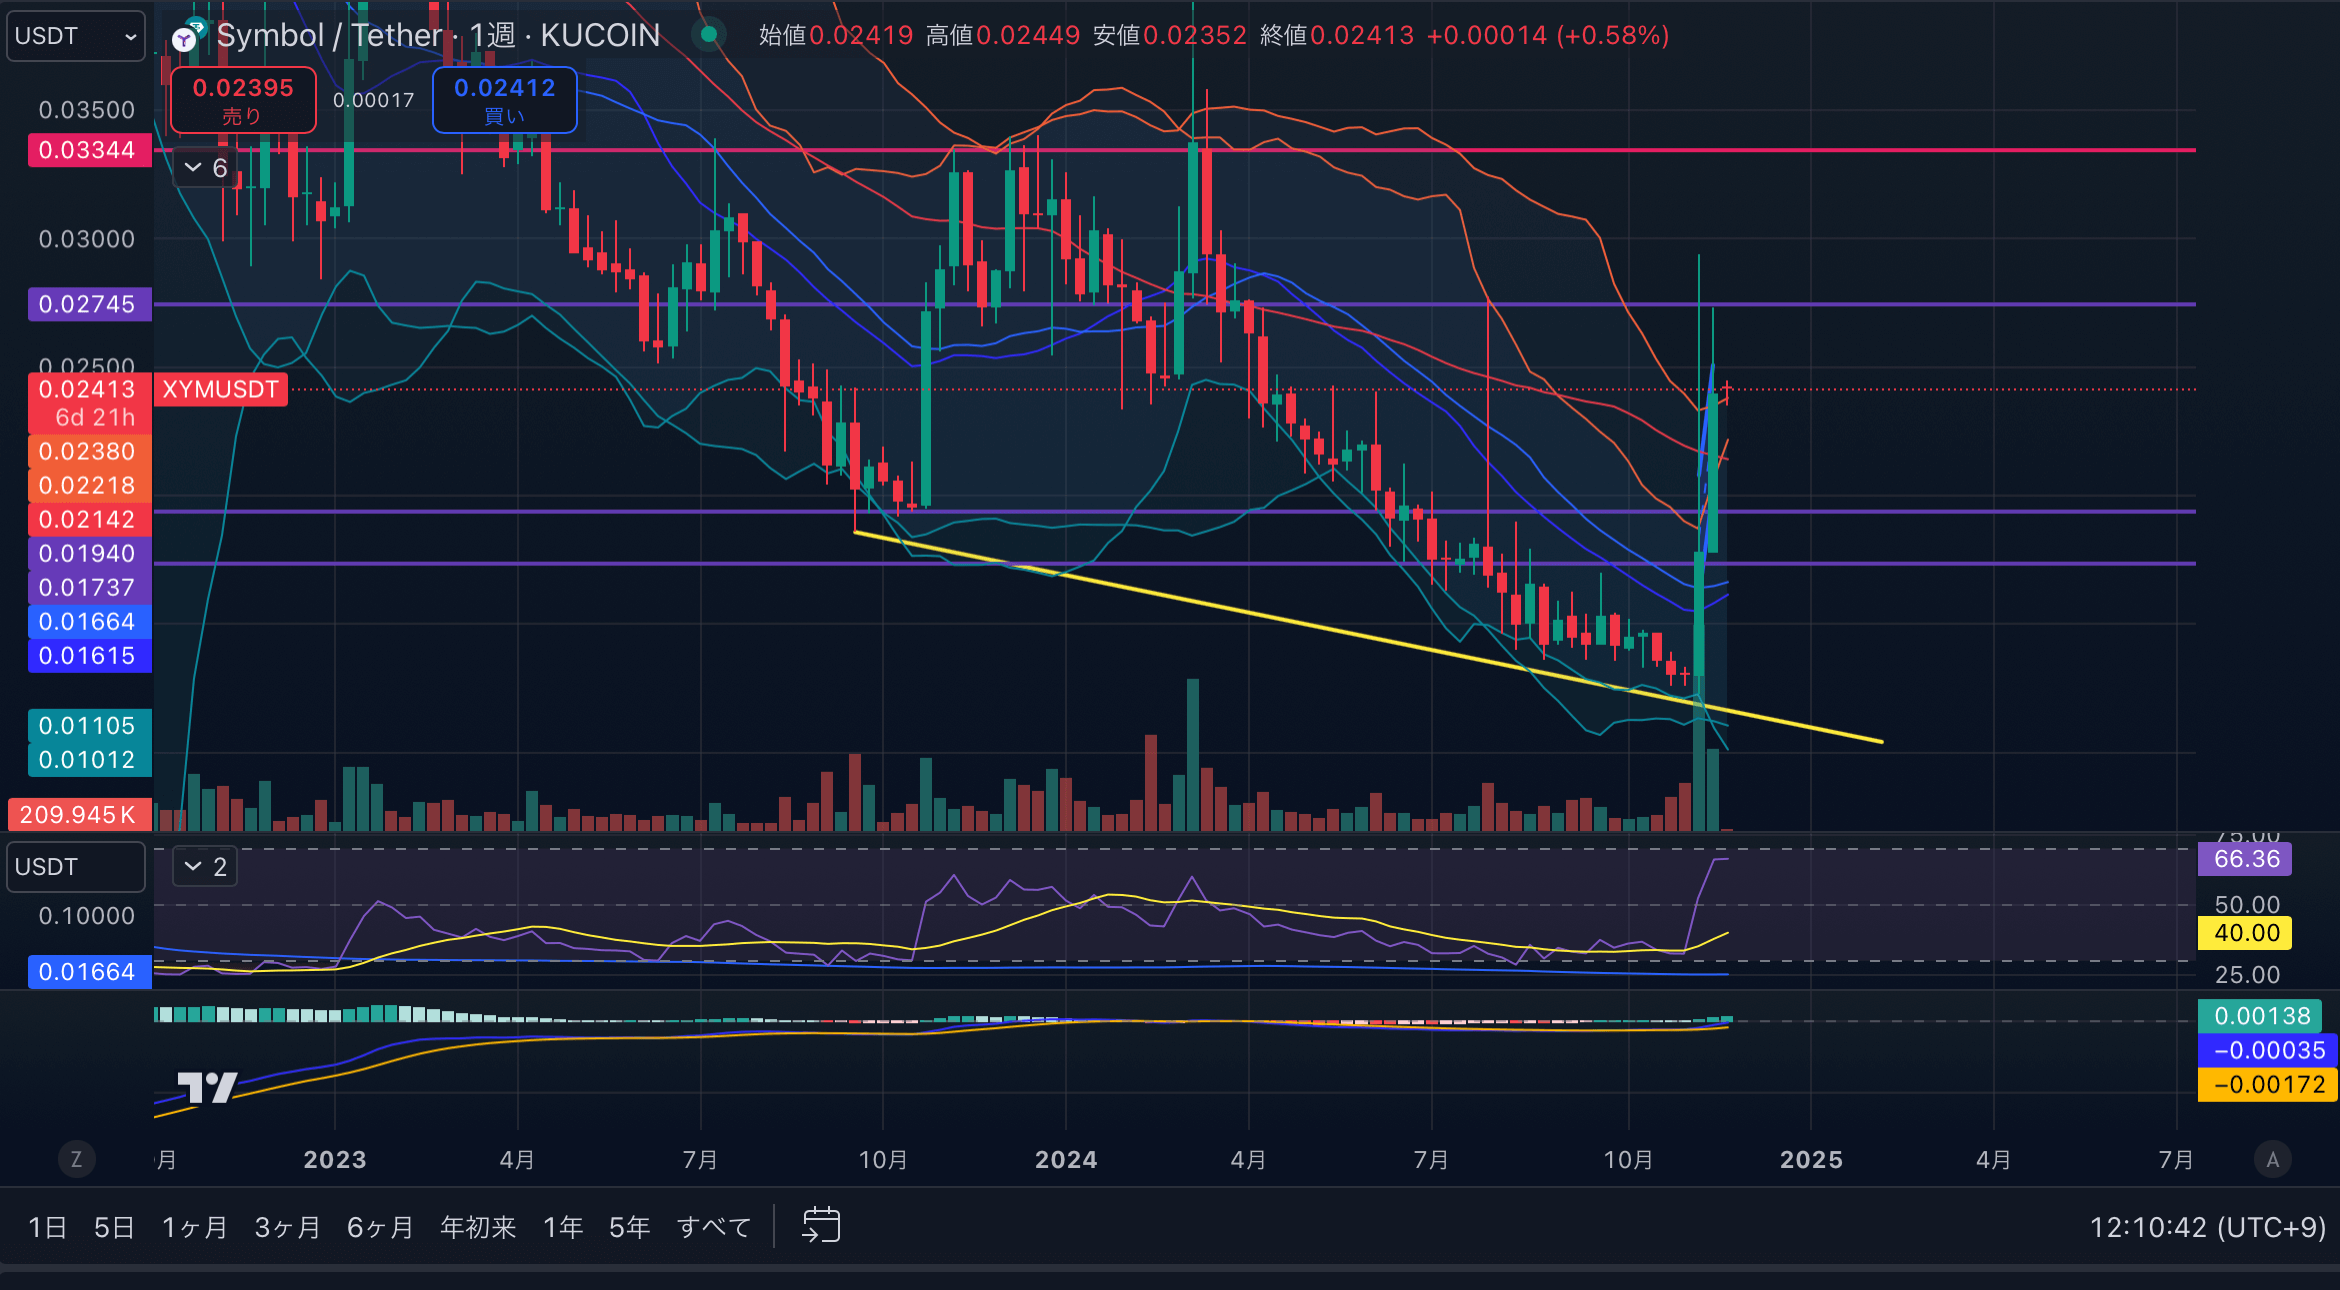The width and height of the screenshot is (2340, 1290).
Task: Click the Z timezone icon on time axis
Action: point(76,1159)
